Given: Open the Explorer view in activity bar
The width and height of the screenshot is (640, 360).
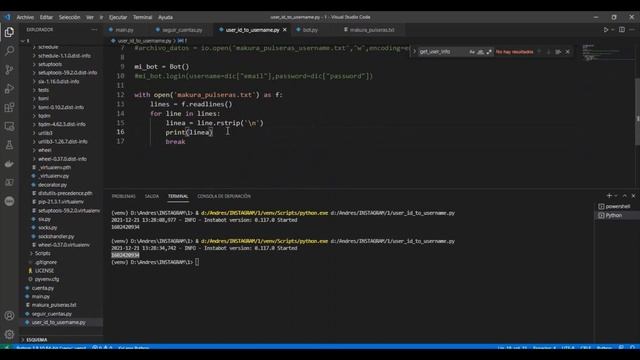Looking at the screenshot, I should 9,32.
